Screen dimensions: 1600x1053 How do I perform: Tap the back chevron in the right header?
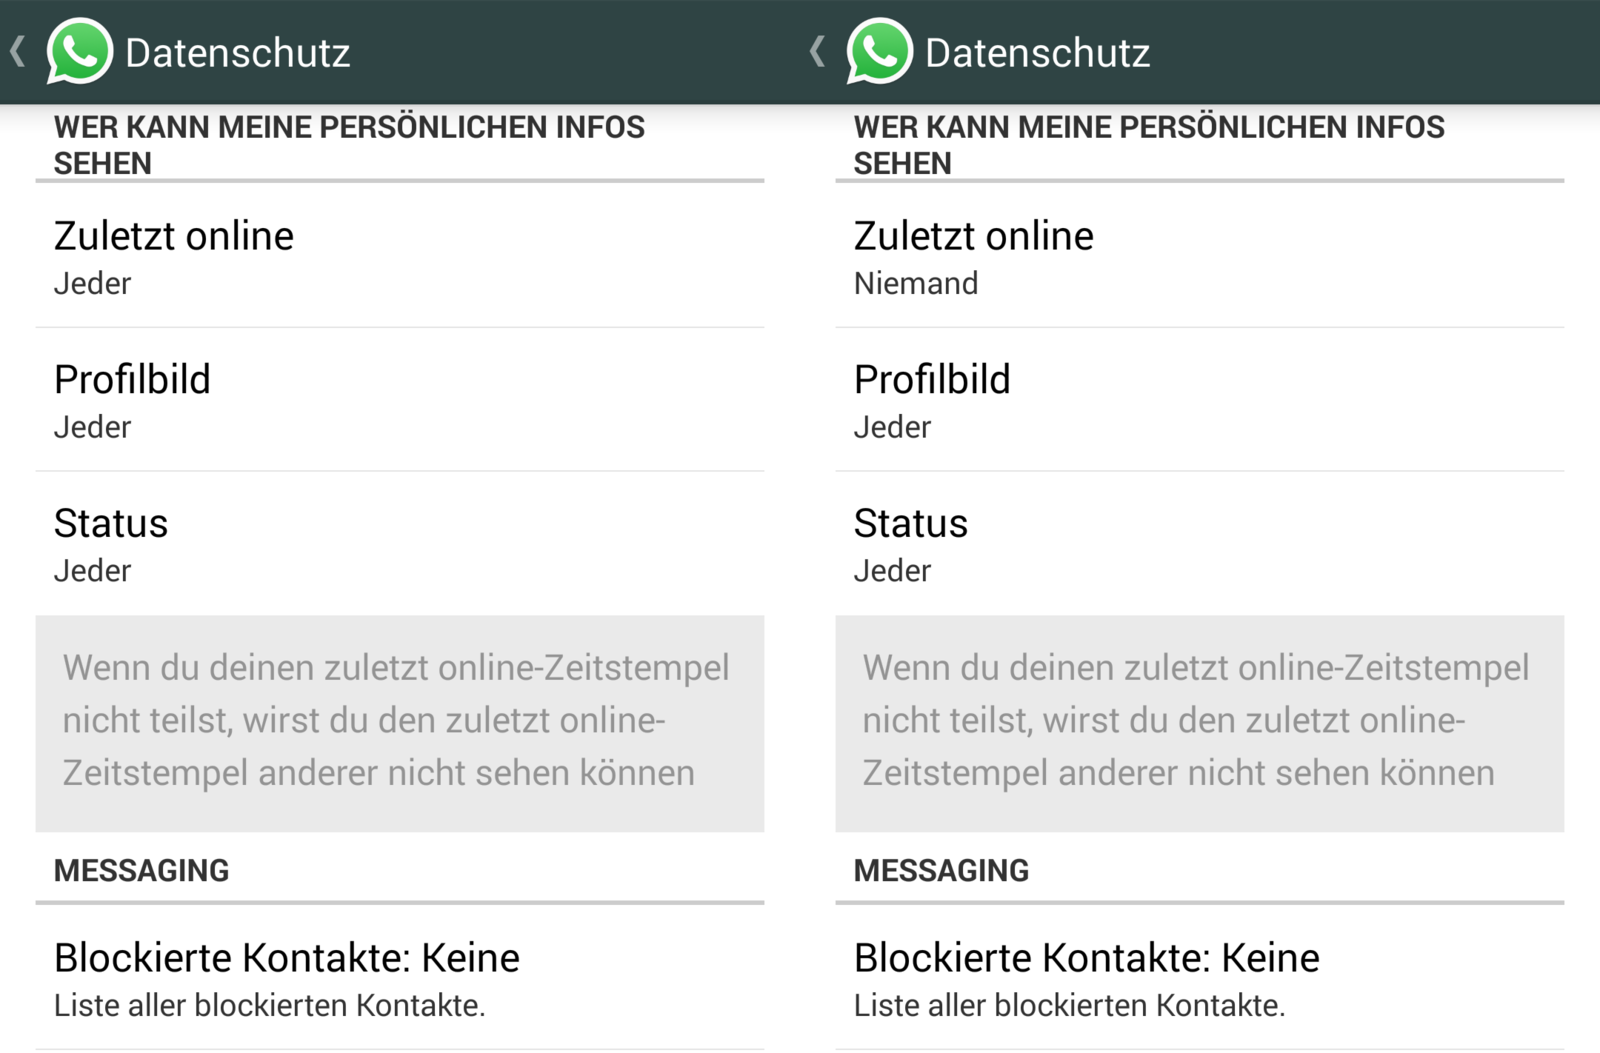pos(818,51)
